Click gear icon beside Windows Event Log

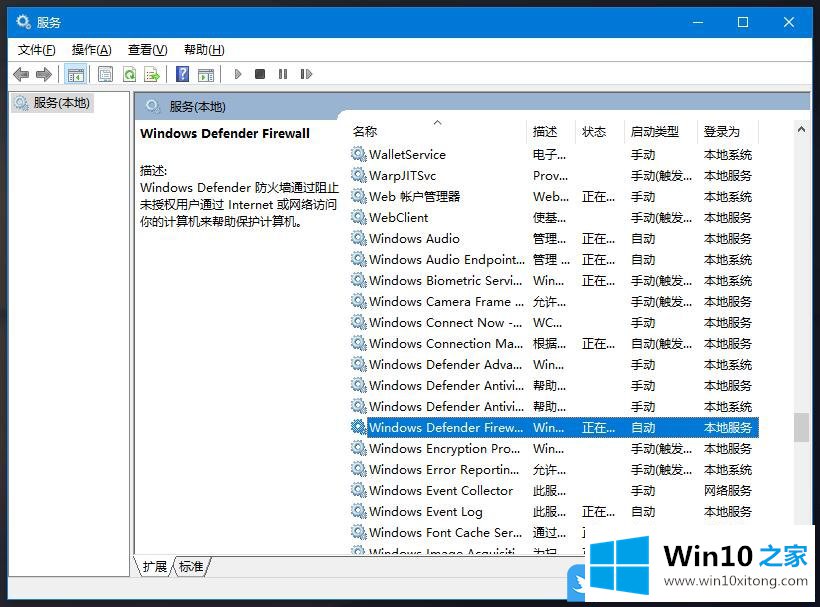click(359, 511)
